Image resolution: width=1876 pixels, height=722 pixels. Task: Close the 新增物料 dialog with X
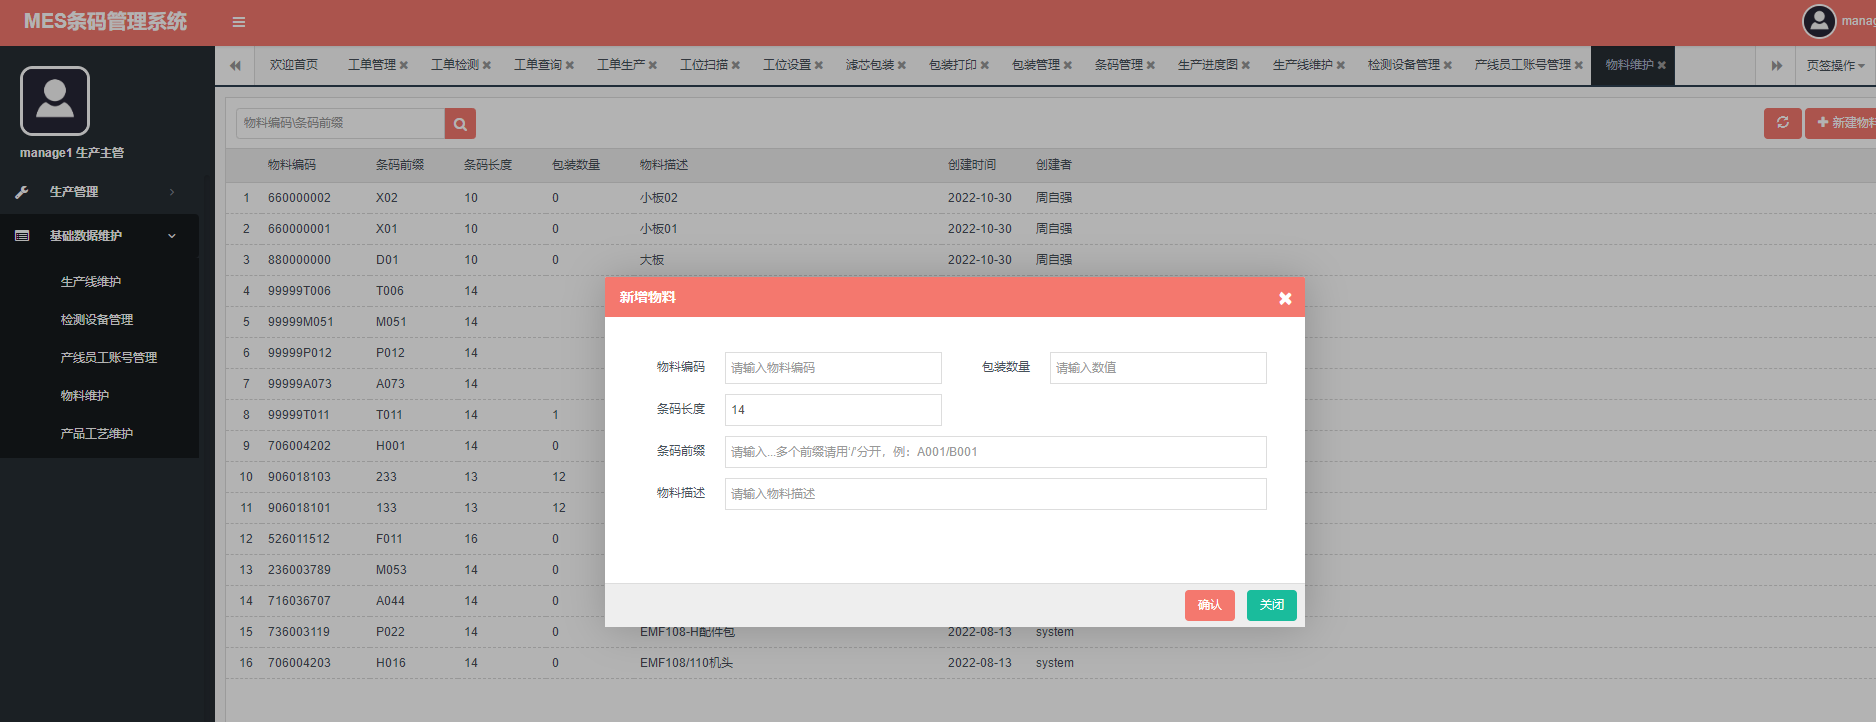pos(1285,298)
